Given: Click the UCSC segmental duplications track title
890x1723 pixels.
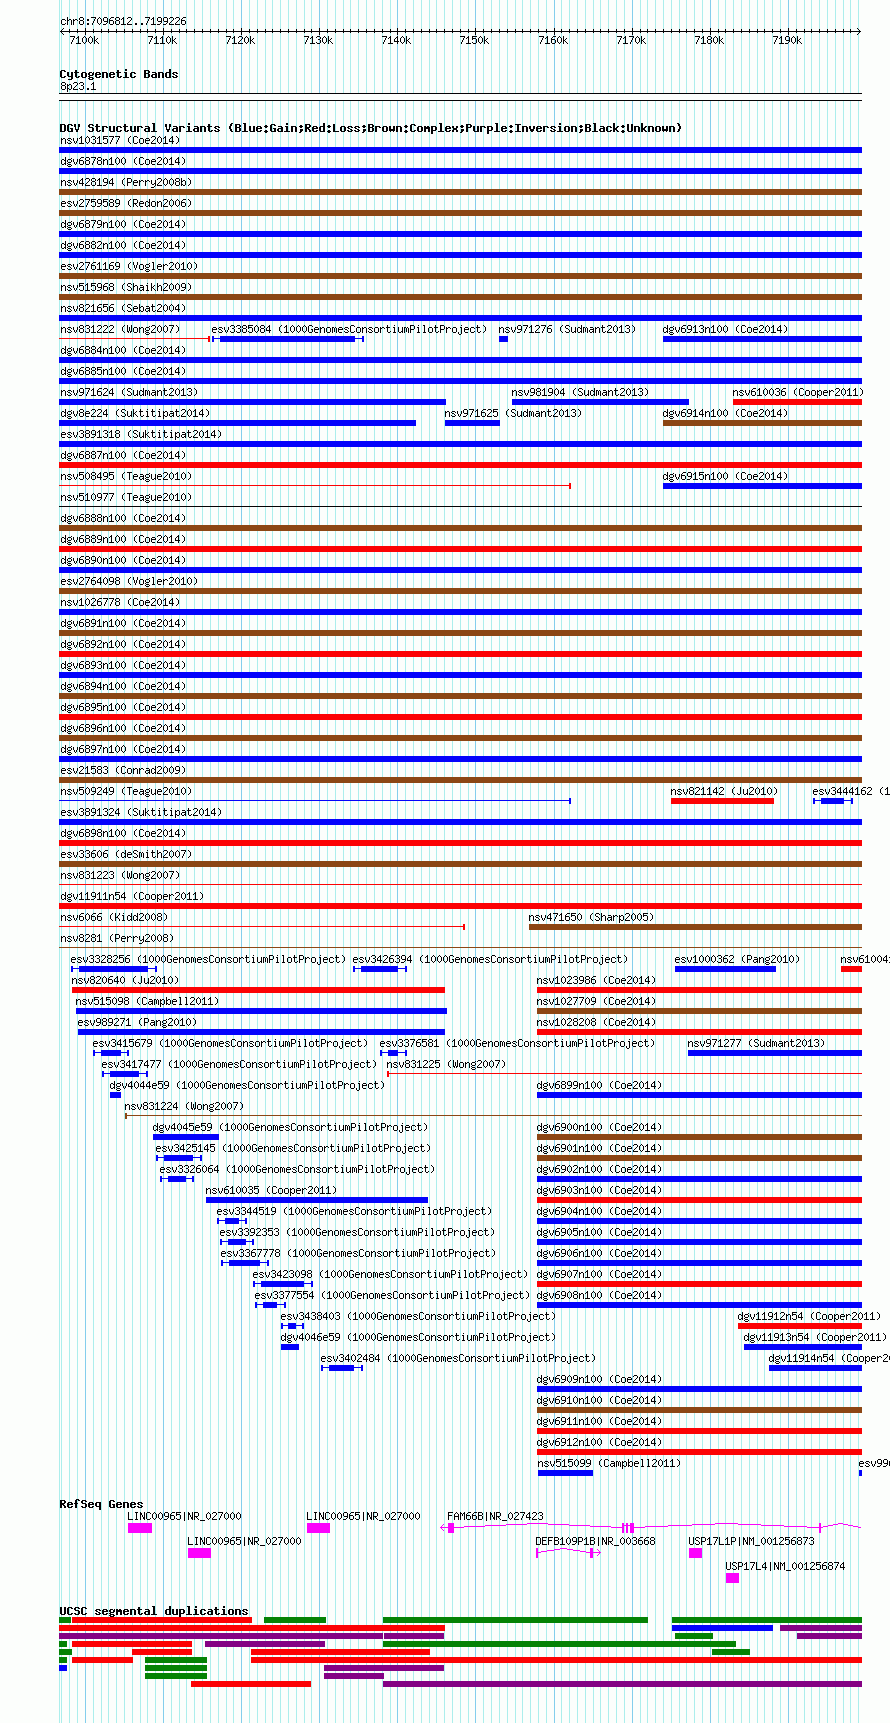Looking at the screenshot, I should tap(154, 1611).
